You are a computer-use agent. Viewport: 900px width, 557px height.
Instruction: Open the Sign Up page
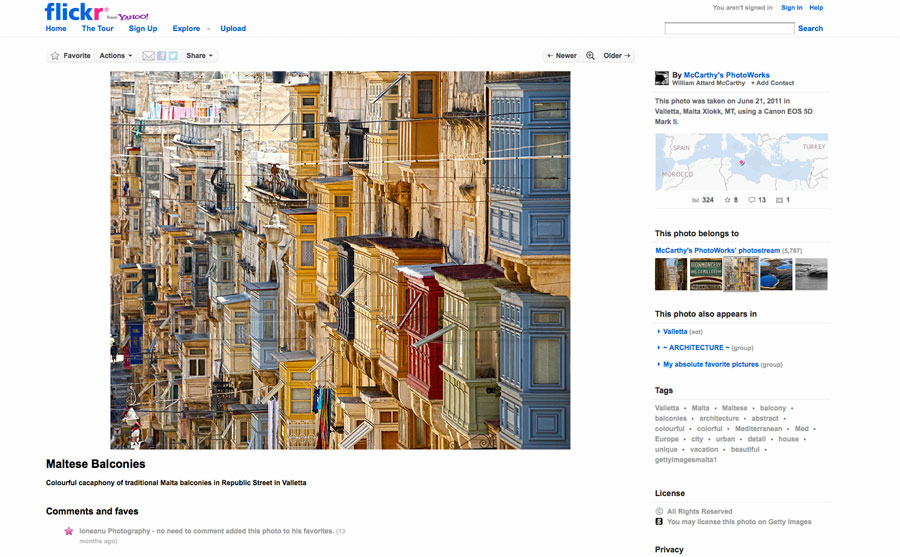tap(143, 28)
